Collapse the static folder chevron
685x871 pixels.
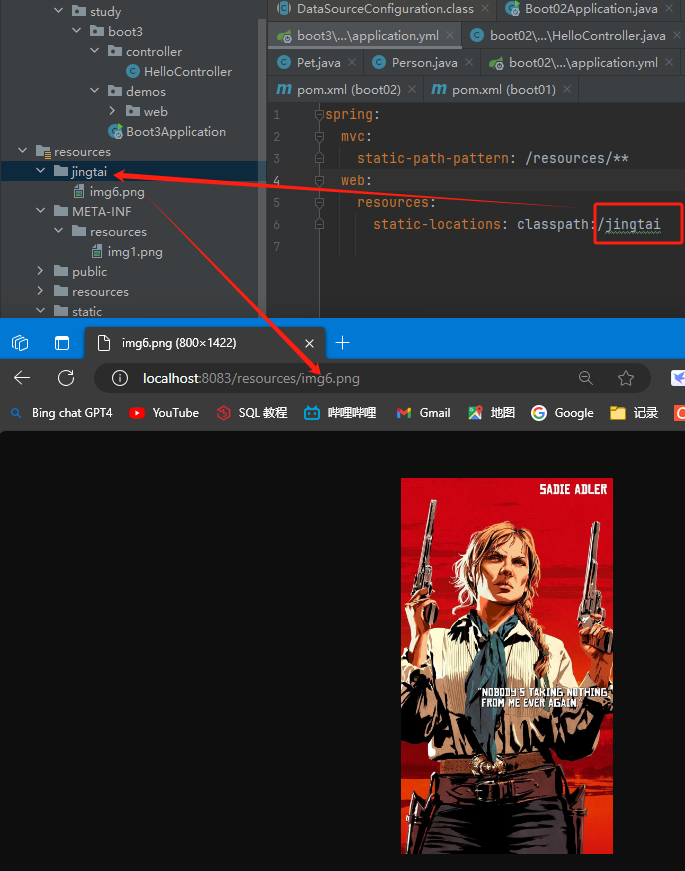click(41, 311)
